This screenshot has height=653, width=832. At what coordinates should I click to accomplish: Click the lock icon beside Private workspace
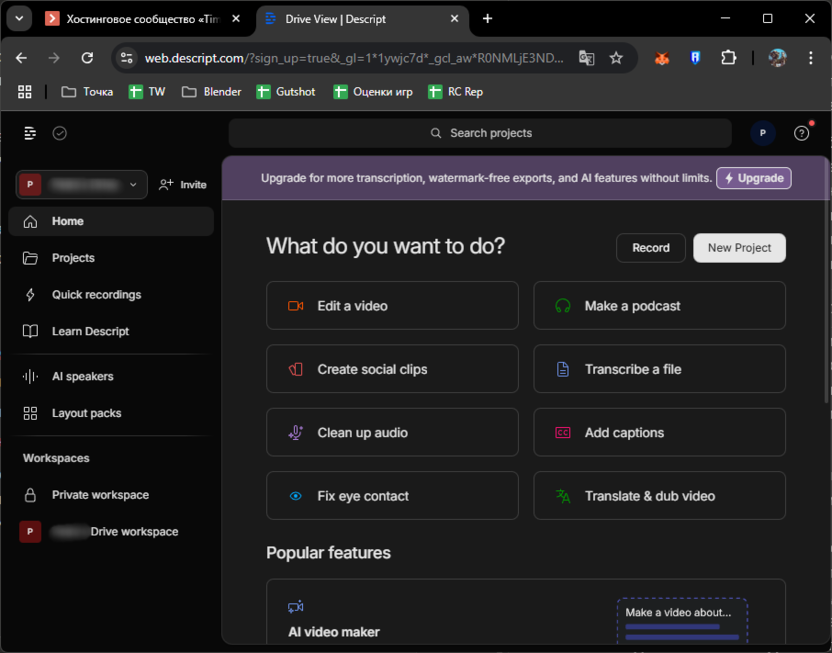30,495
